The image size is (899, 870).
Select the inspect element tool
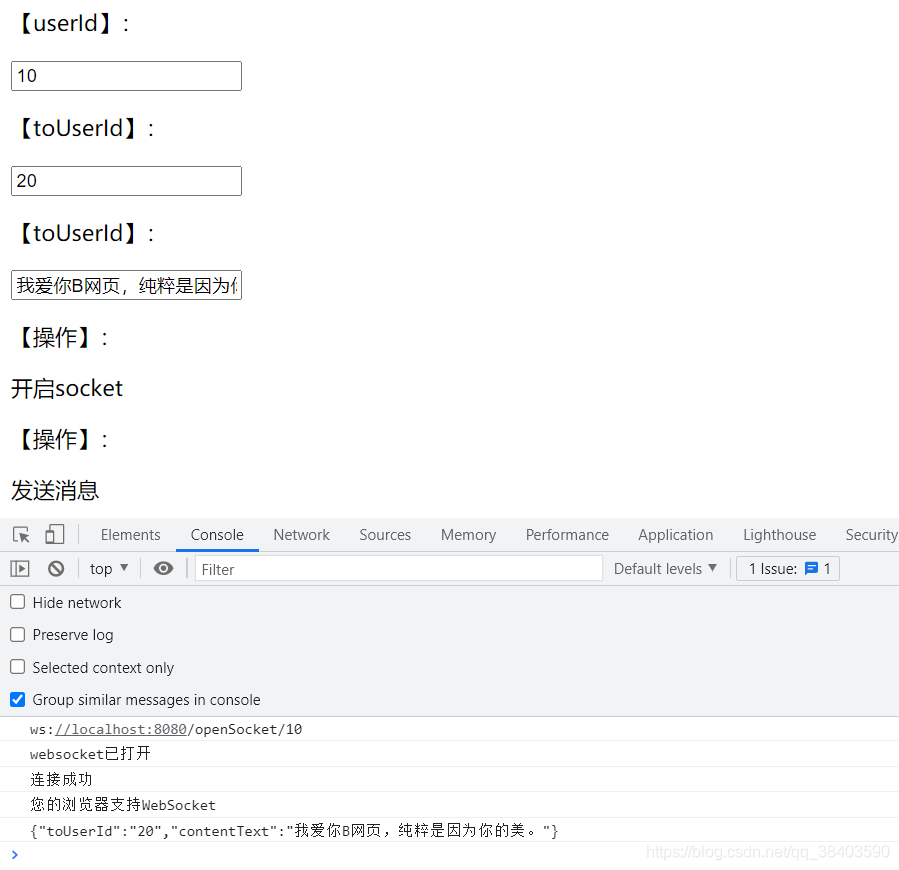(x=20, y=534)
